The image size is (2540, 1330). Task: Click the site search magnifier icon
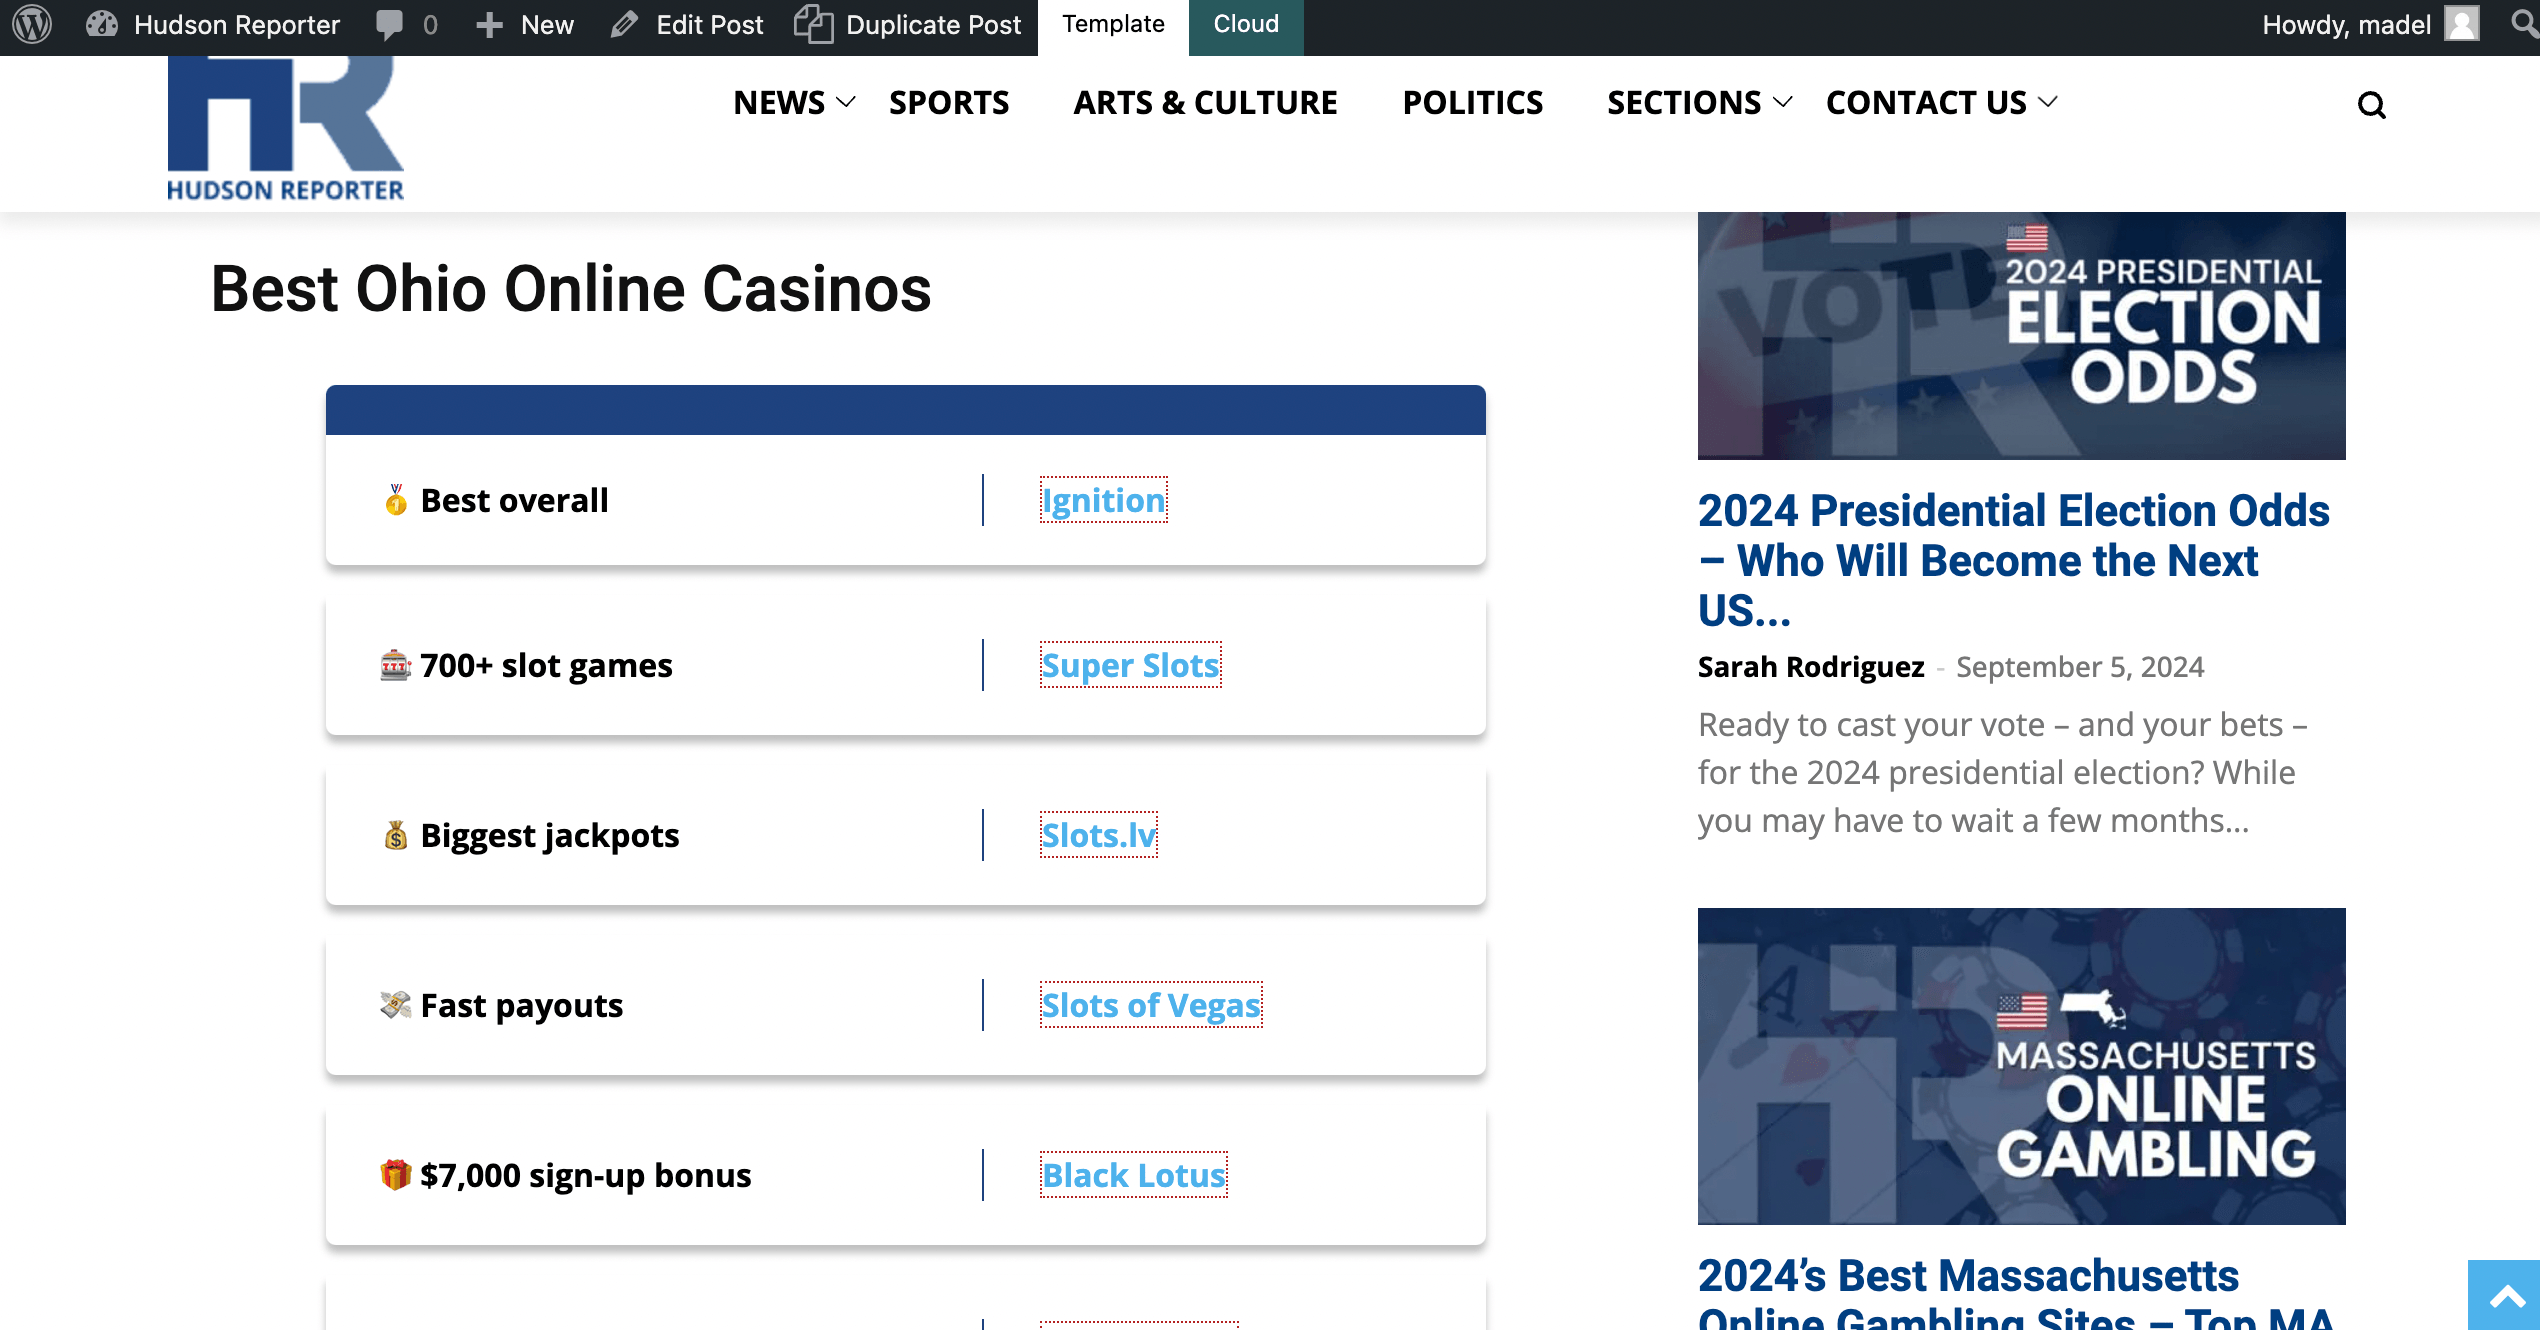[x=2371, y=105]
